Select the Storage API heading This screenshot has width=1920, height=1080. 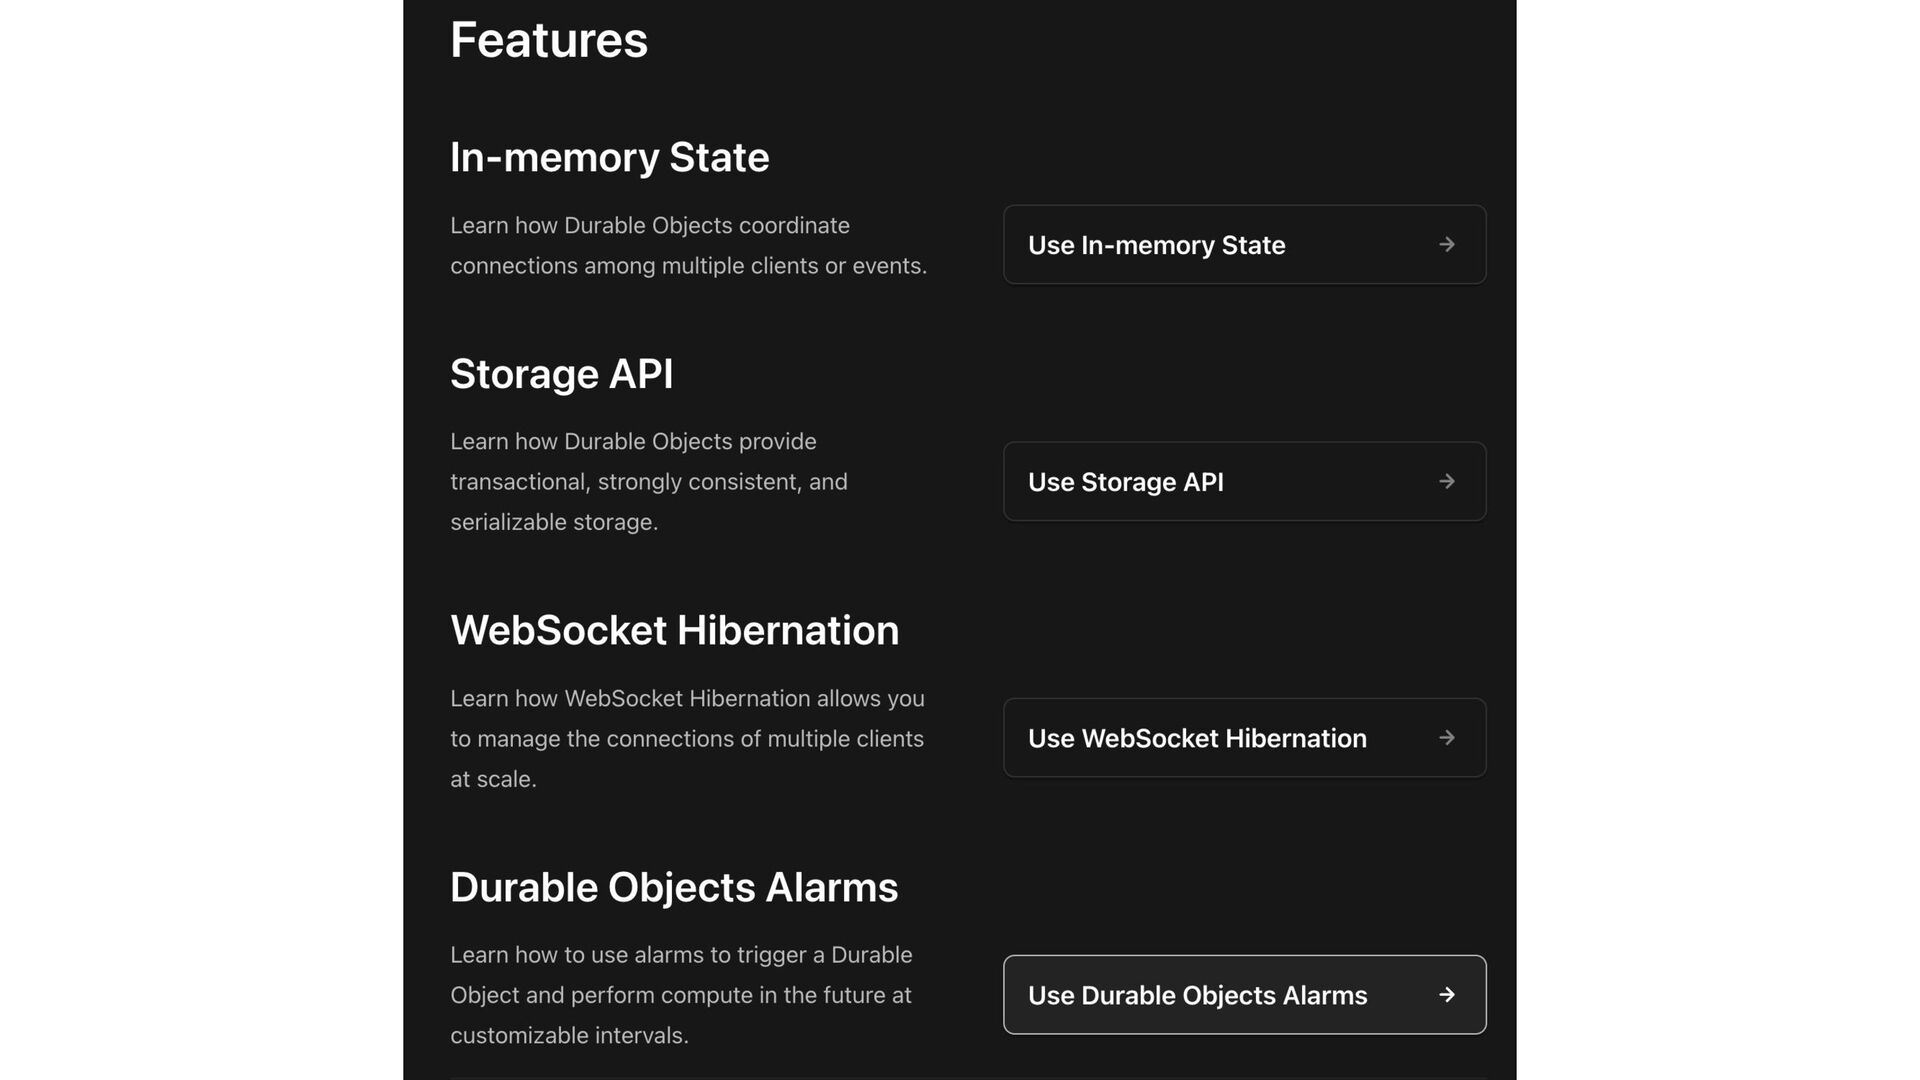tap(561, 374)
